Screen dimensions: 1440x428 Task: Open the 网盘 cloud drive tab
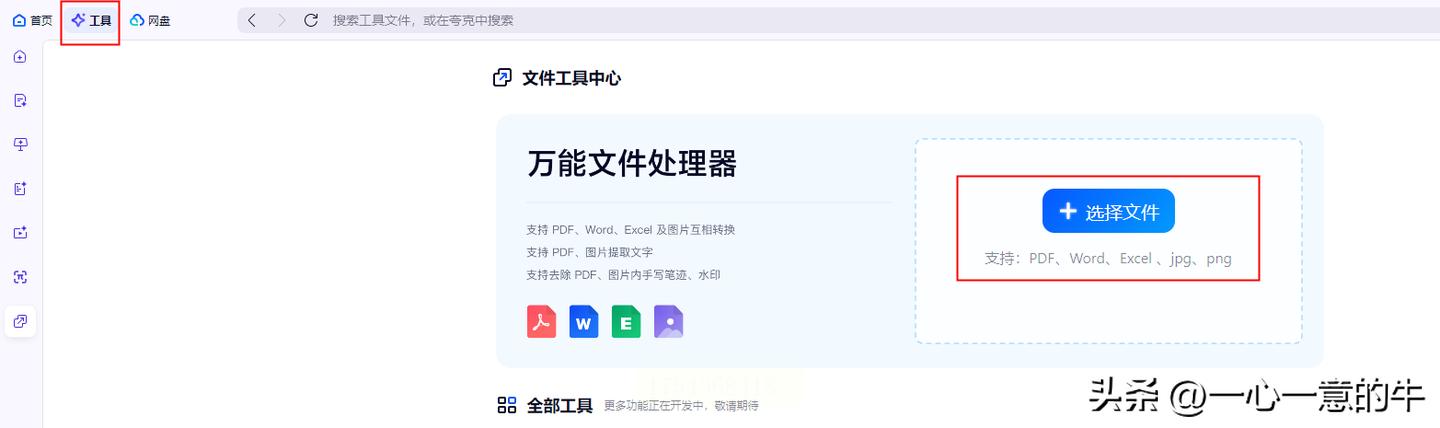[150, 20]
